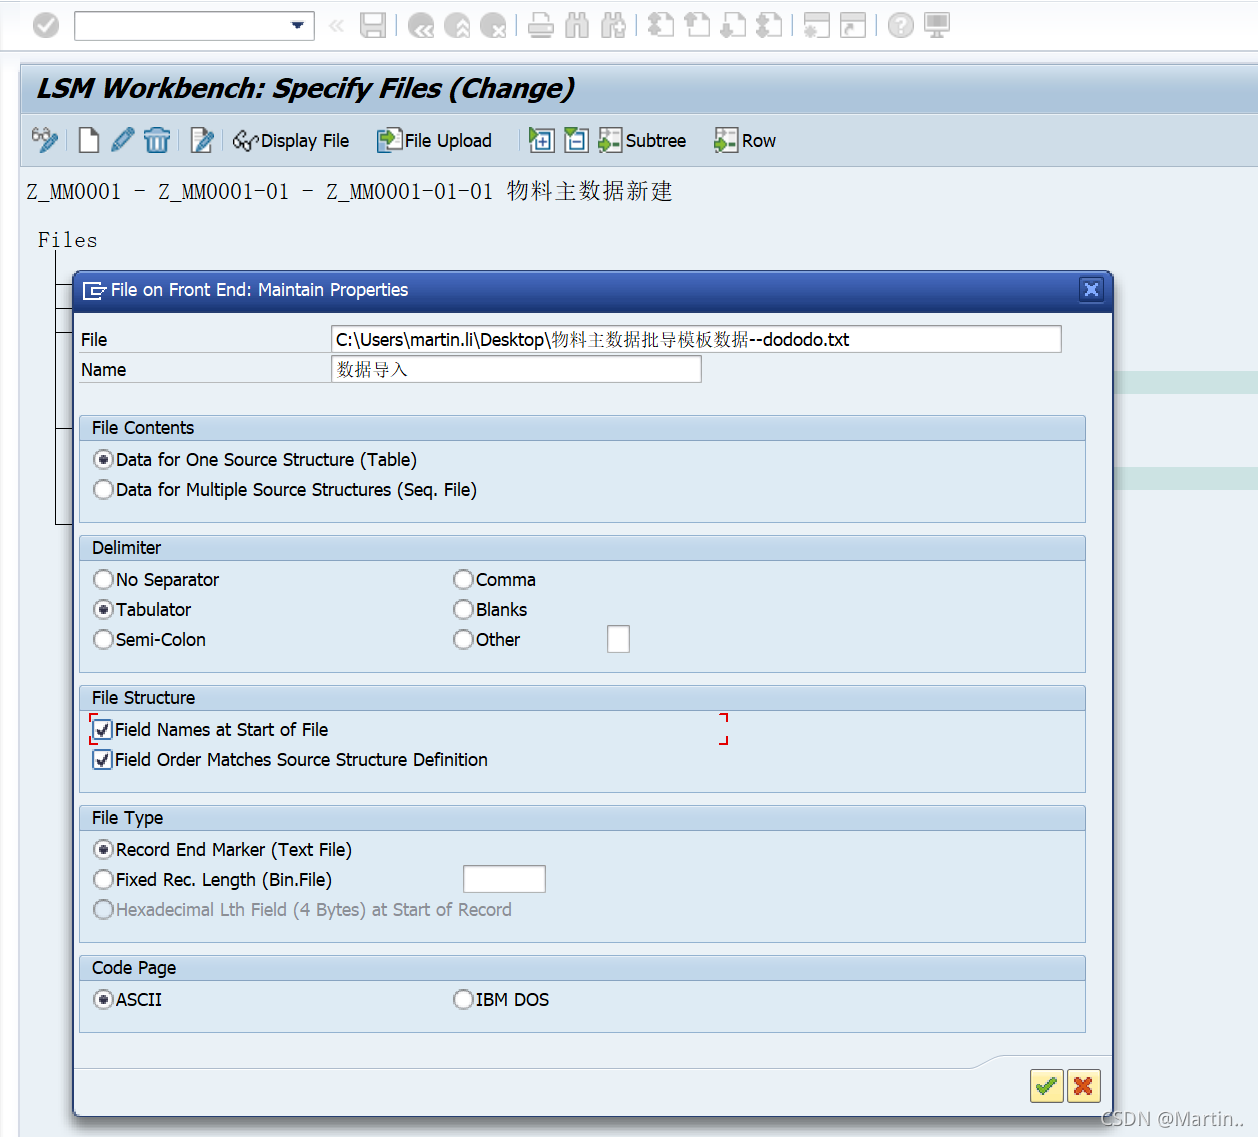Viewport: 1258px width, 1137px height.
Task: Select the ASCII code page
Action: (x=103, y=1000)
